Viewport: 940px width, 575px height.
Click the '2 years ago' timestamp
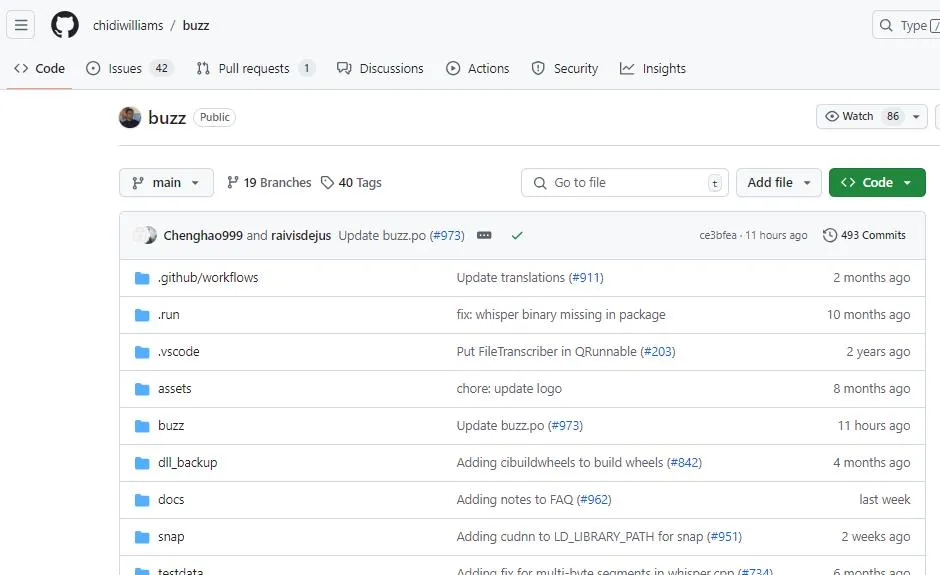[878, 351]
